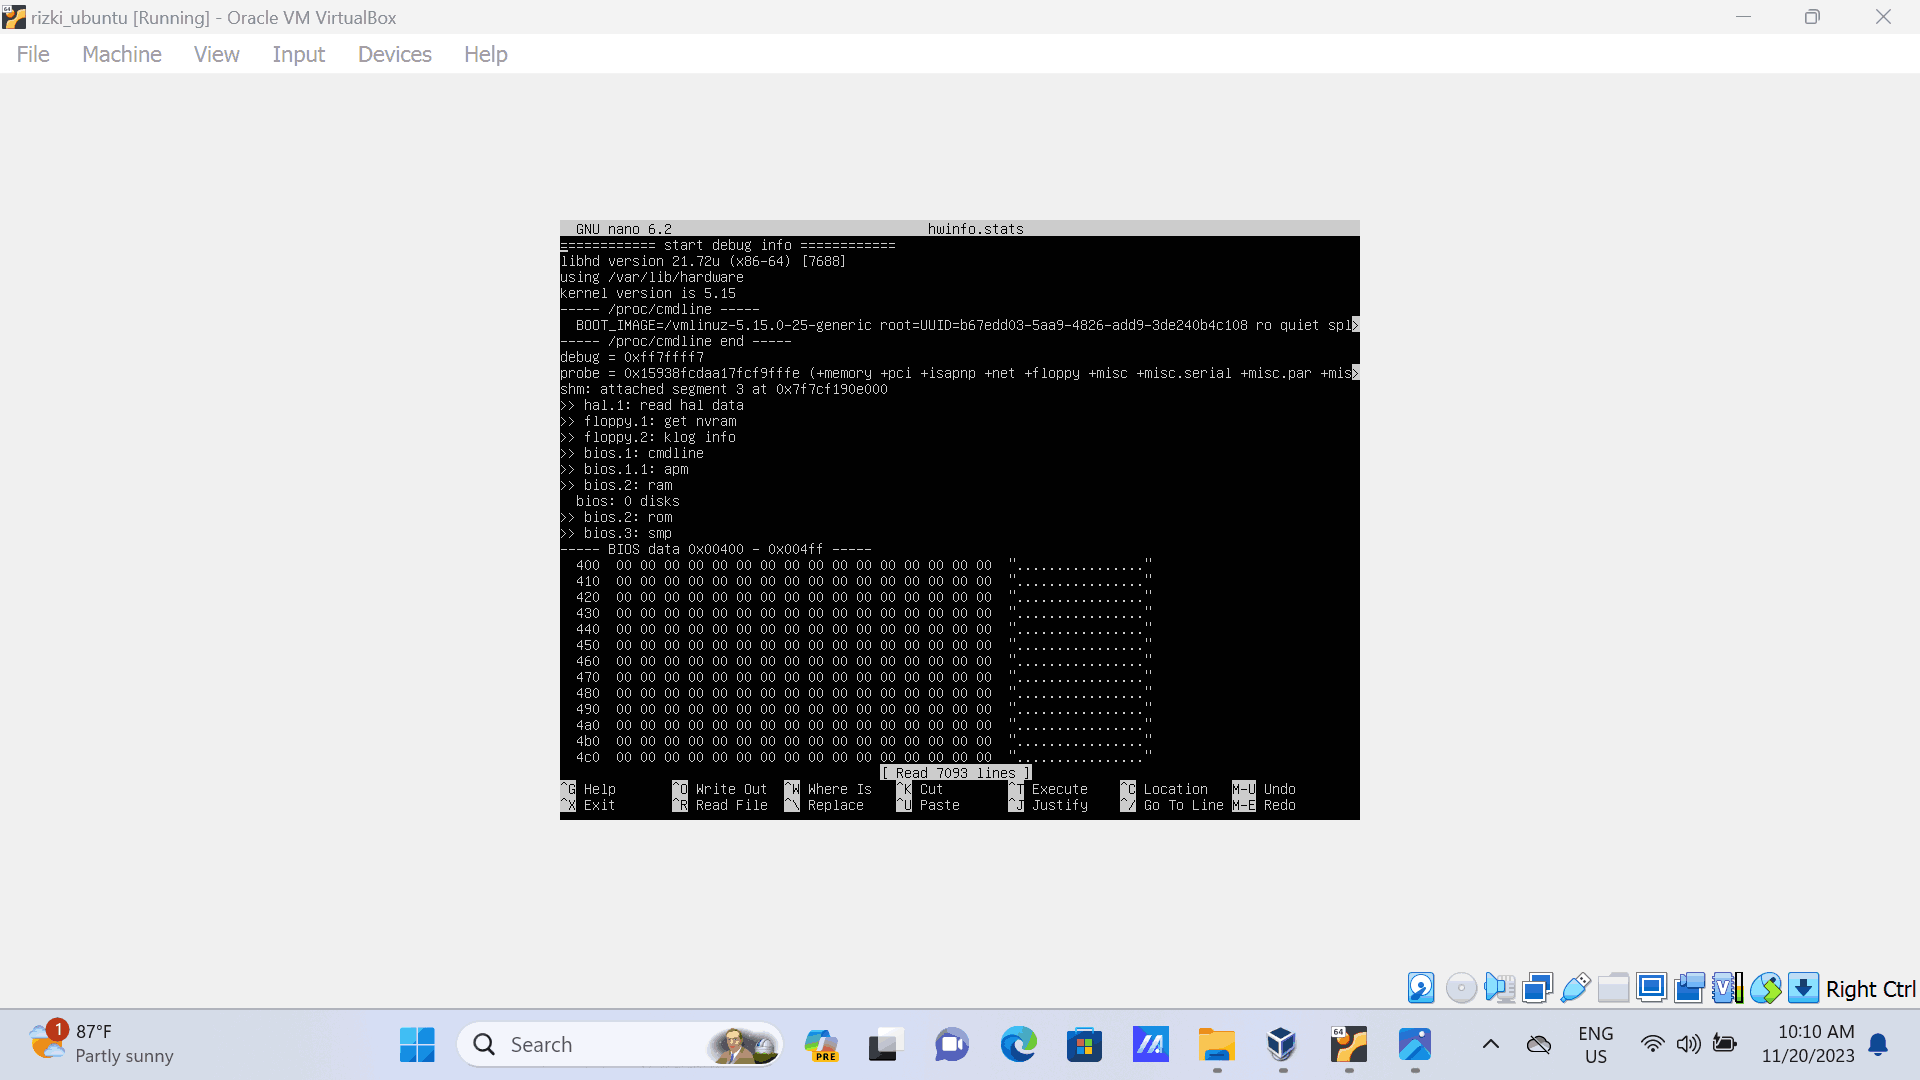Expand the hidden system tray icons
Image resolution: width=1920 pixels, height=1080 pixels.
[x=1490, y=1045]
